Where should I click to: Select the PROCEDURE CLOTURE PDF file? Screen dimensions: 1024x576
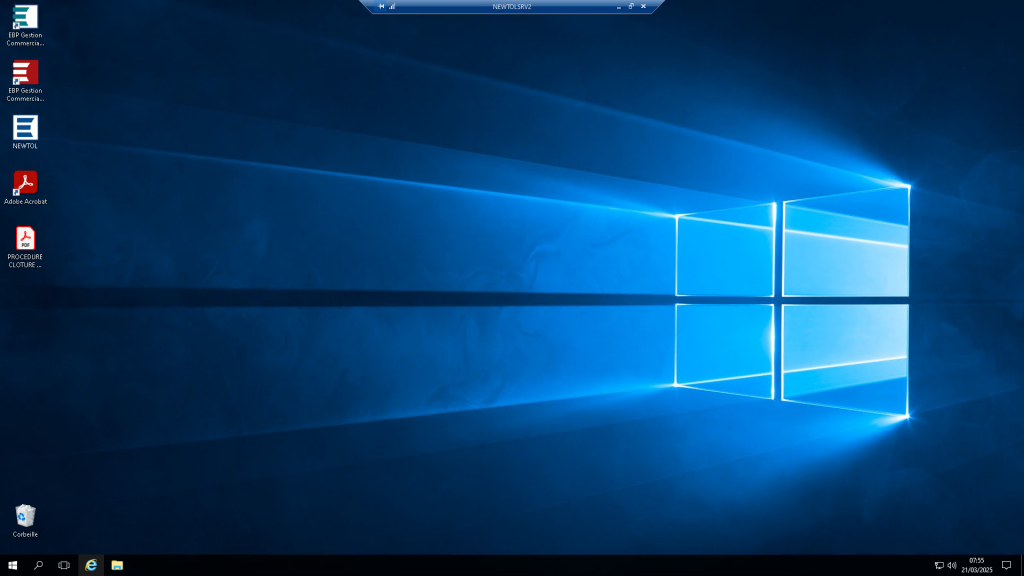point(25,239)
